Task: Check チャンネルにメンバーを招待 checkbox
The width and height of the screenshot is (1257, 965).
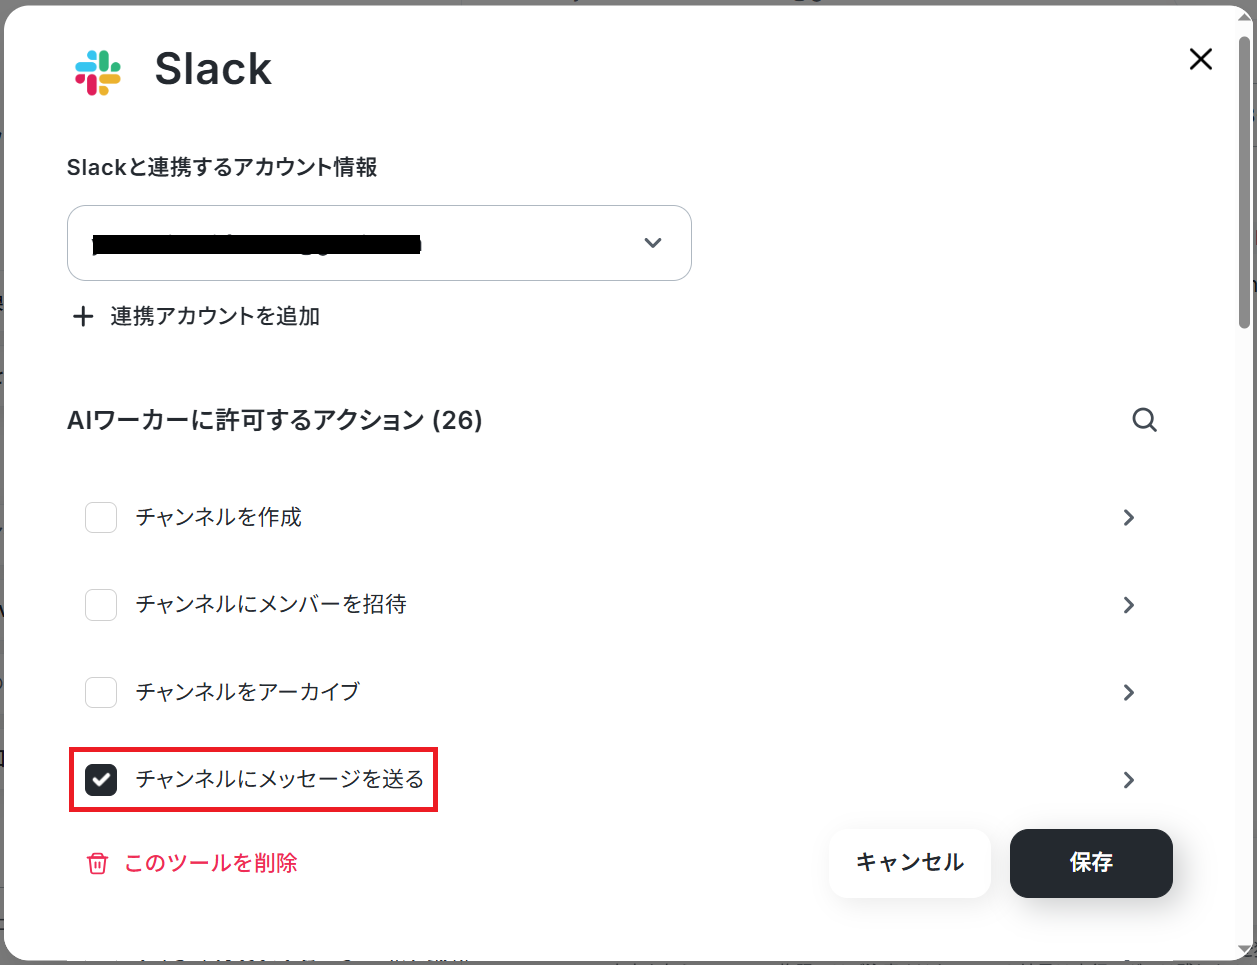Action: pos(101,605)
